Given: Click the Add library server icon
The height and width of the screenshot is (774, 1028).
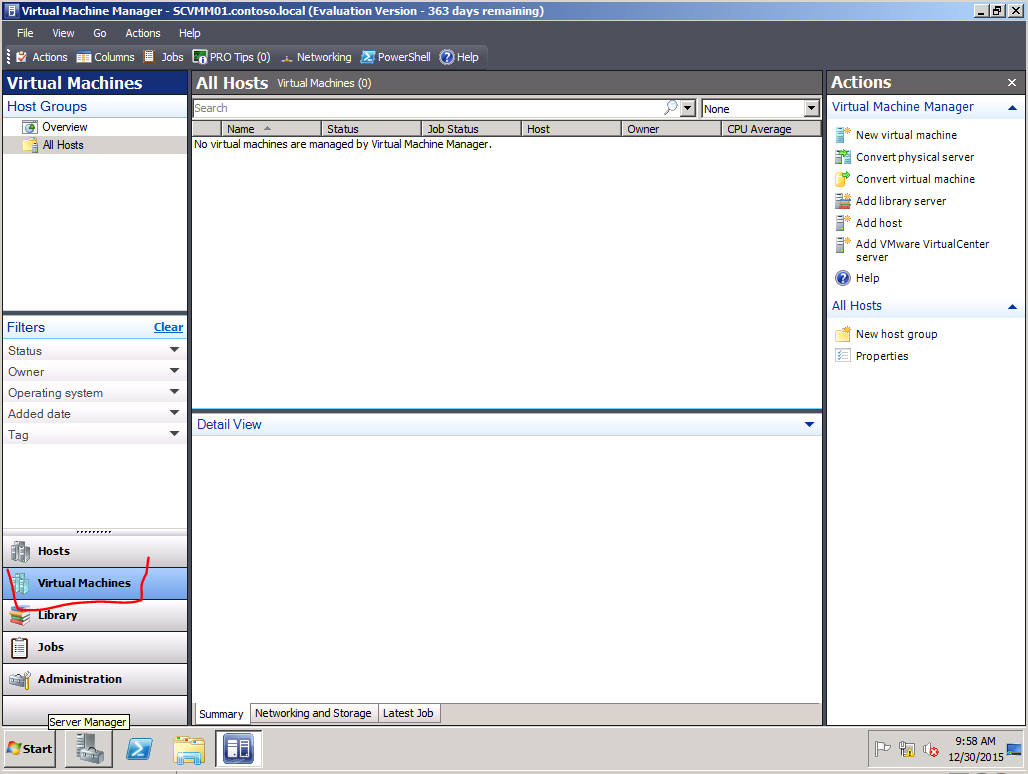Looking at the screenshot, I should click(842, 201).
